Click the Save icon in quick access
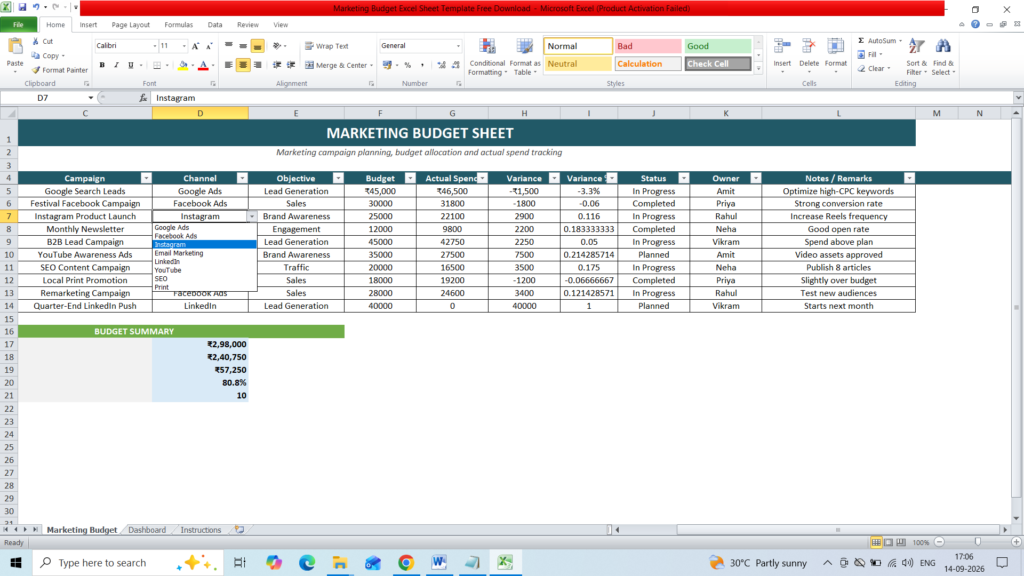This screenshot has width=1024, height=576. click(22, 8)
